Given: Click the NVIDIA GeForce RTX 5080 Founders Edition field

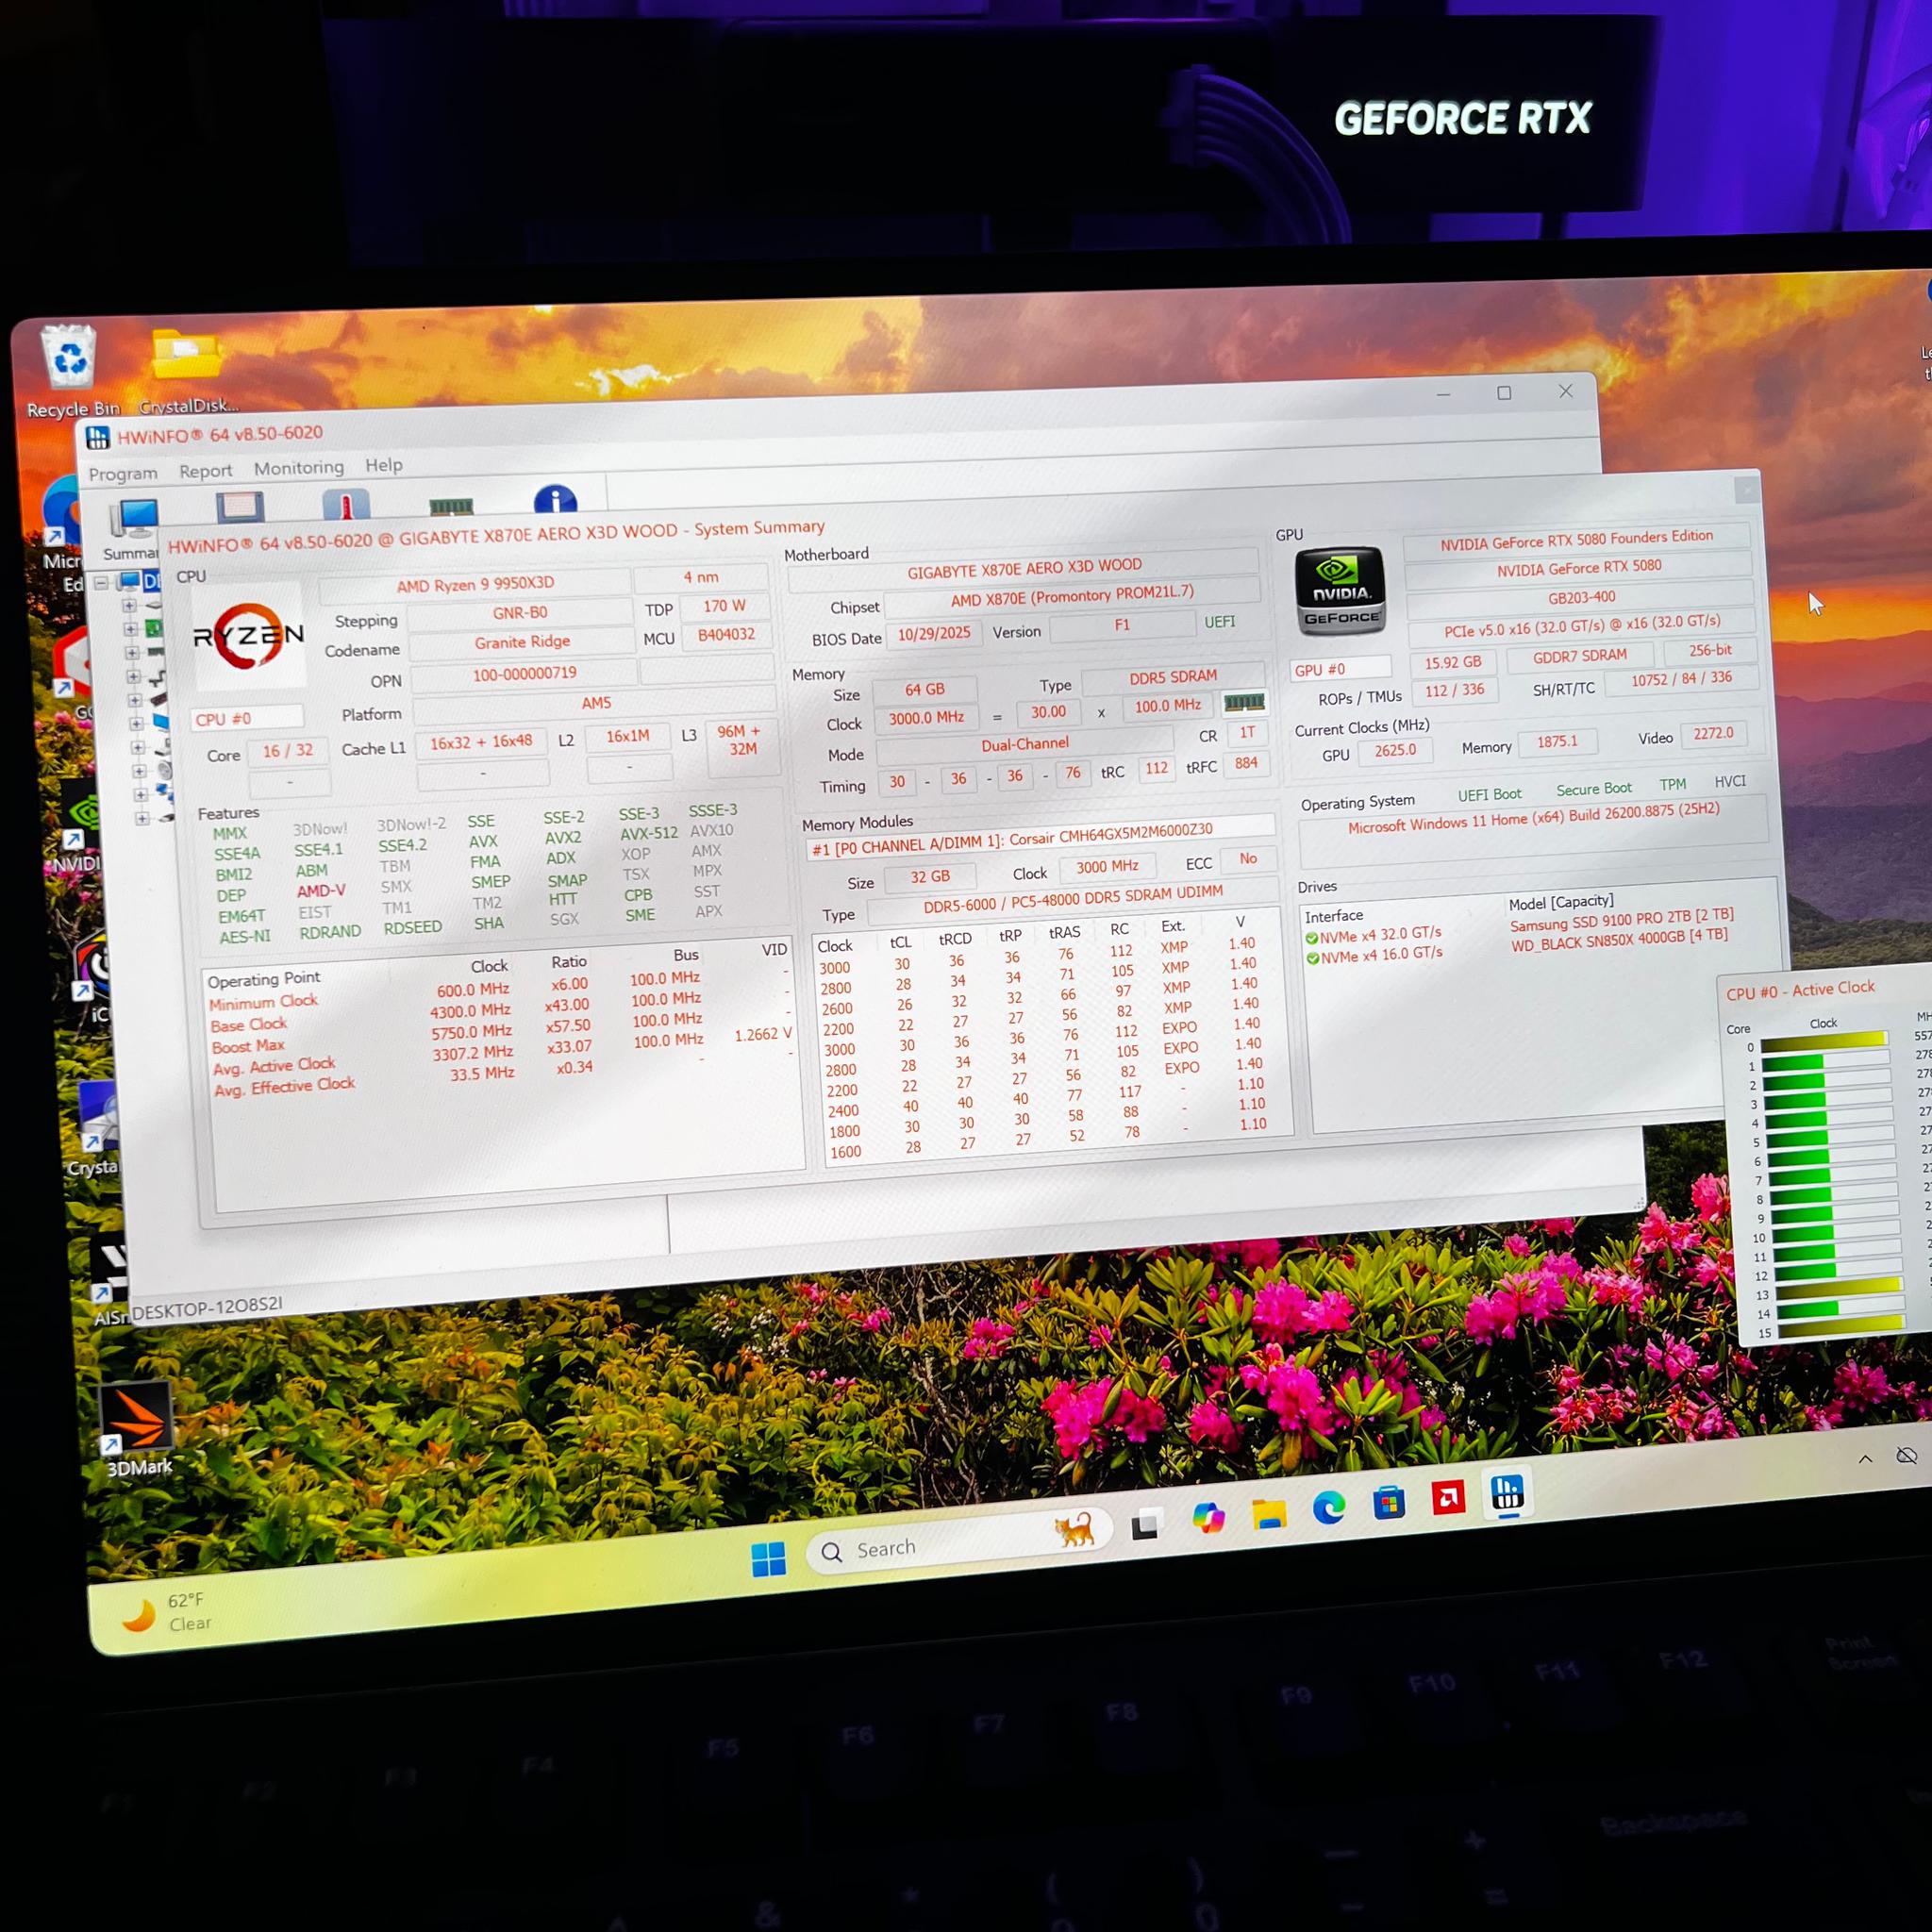Looking at the screenshot, I should (1577, 540).
